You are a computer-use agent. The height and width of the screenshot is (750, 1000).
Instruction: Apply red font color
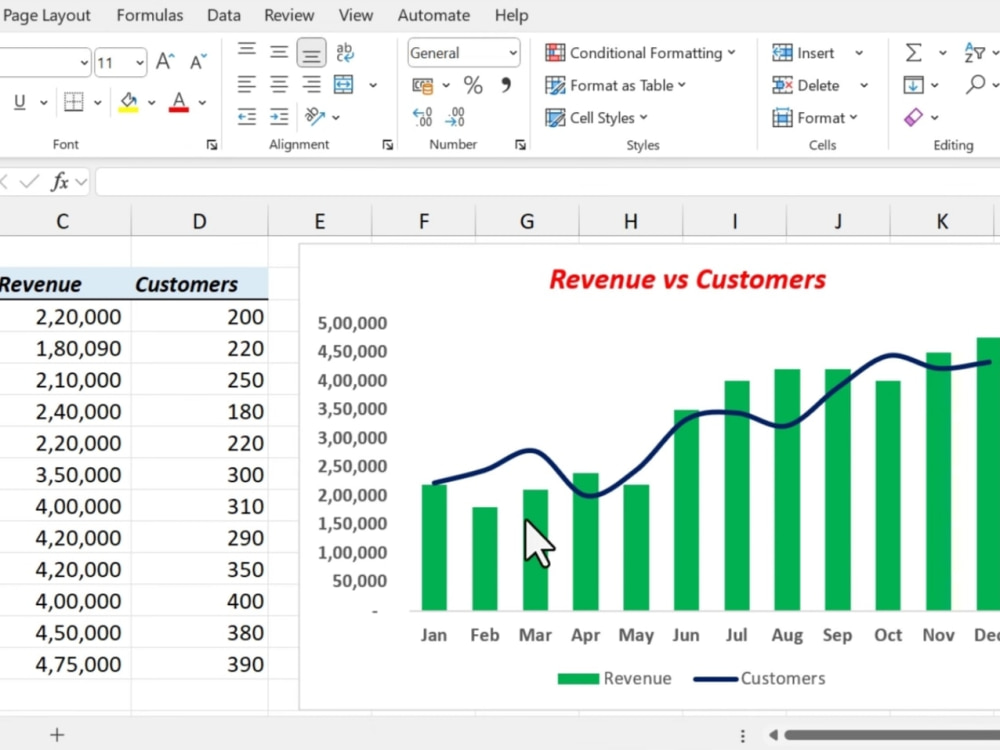click(179, 102)
